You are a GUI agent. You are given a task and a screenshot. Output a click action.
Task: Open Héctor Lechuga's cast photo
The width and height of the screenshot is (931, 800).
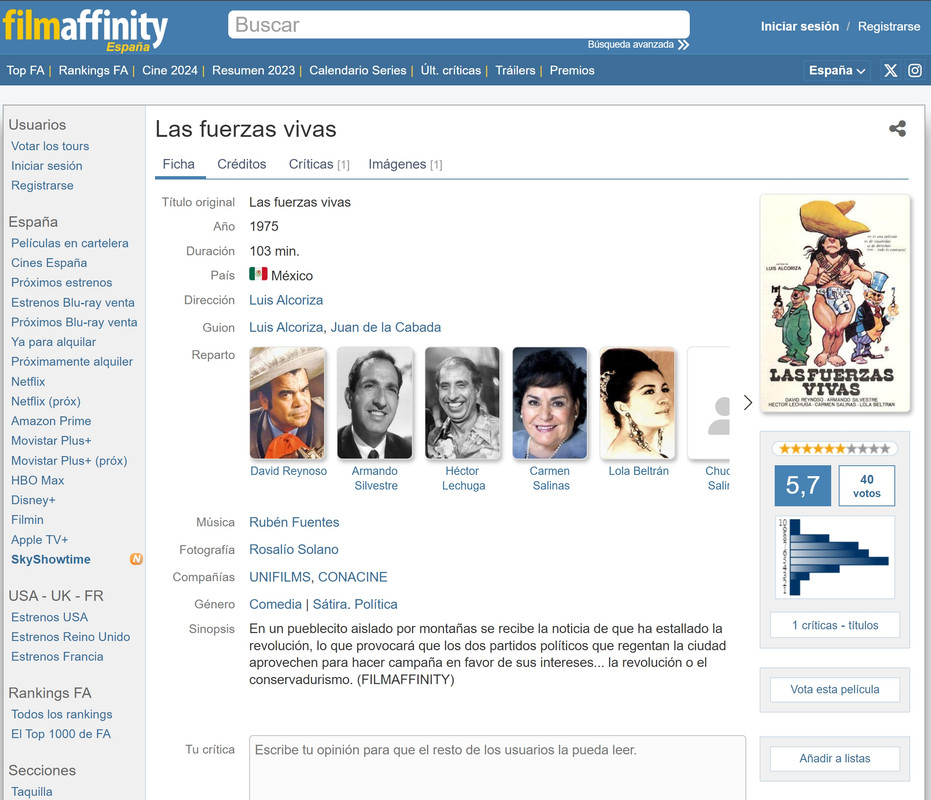pos(463,403)
